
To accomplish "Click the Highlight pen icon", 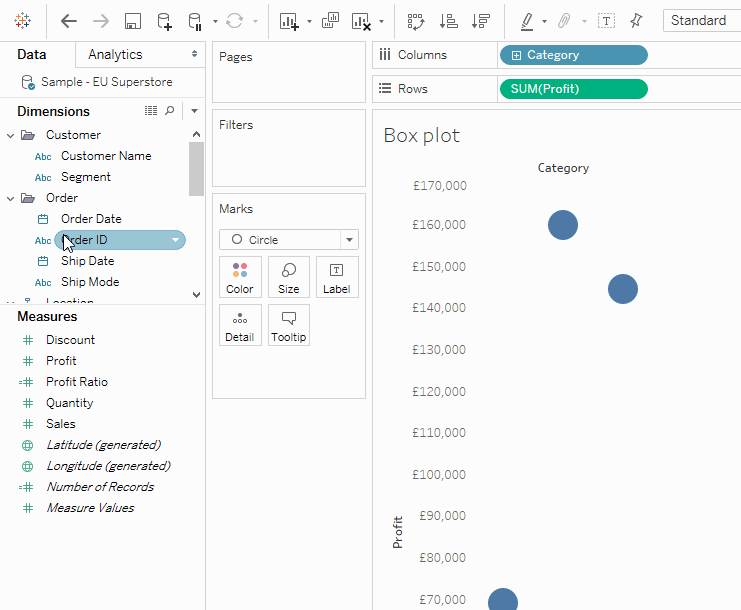I will pyautogui.click(x=527, y=21).
